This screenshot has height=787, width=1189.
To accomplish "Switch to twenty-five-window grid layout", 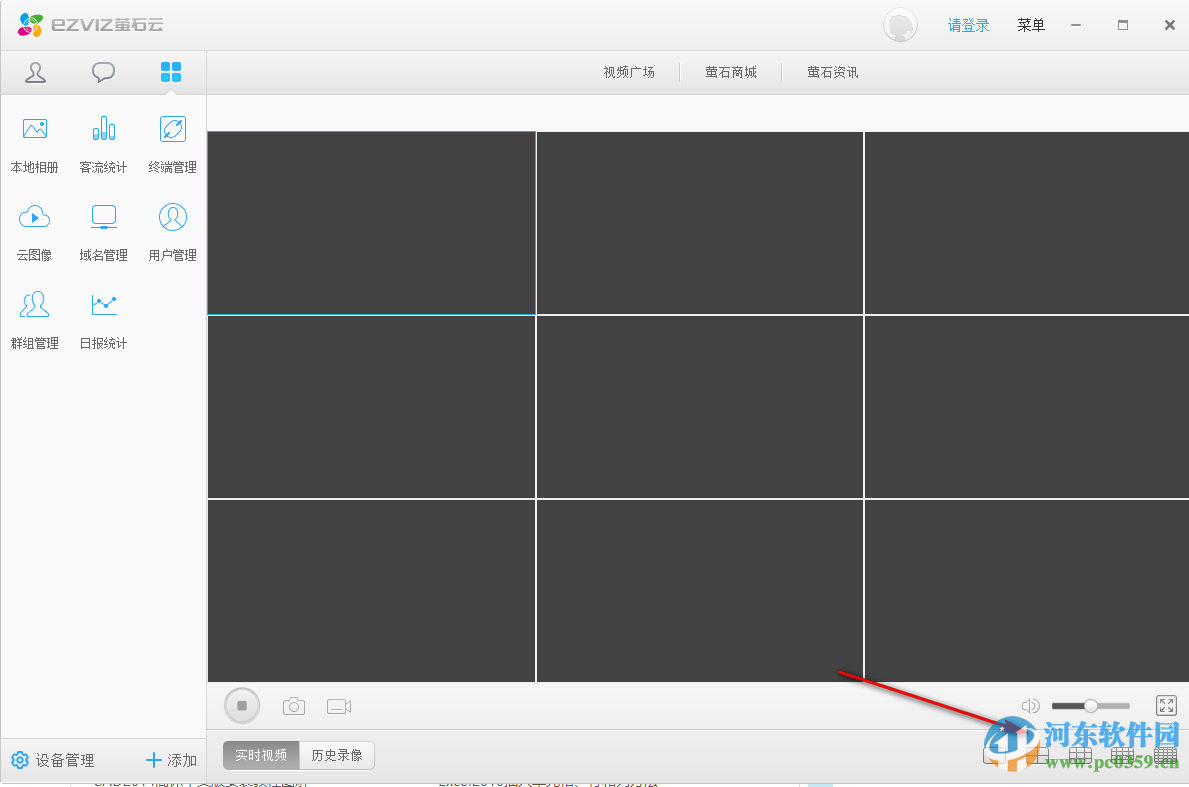I will tap(1165, 755).
